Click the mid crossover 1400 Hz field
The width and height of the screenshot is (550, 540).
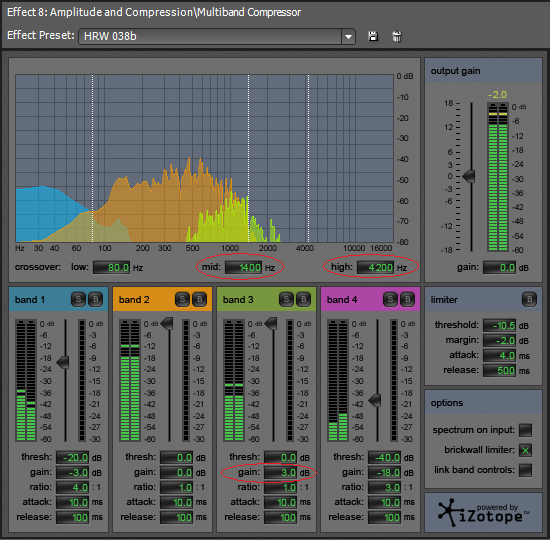(x=243, y=268)
